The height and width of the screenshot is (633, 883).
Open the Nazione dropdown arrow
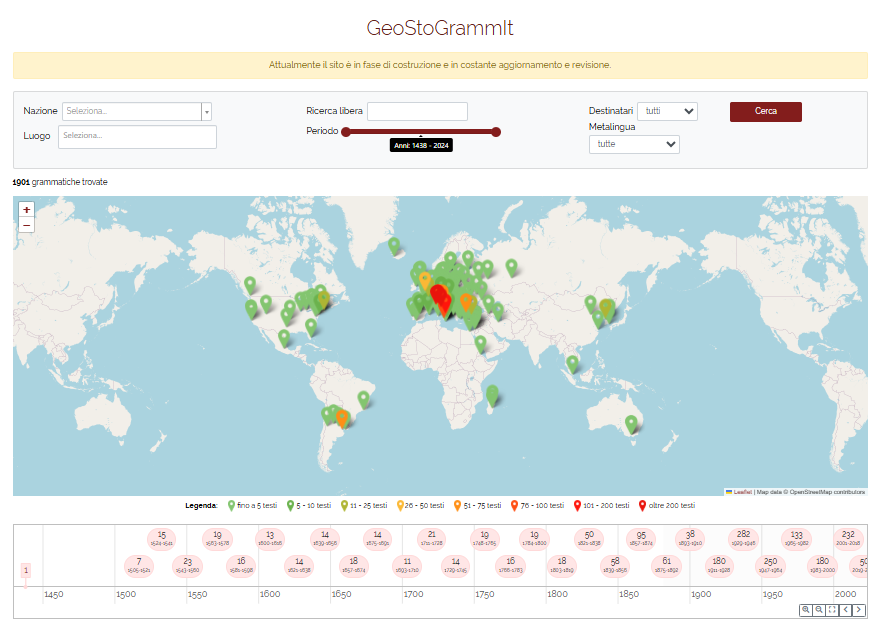(207, 112)
